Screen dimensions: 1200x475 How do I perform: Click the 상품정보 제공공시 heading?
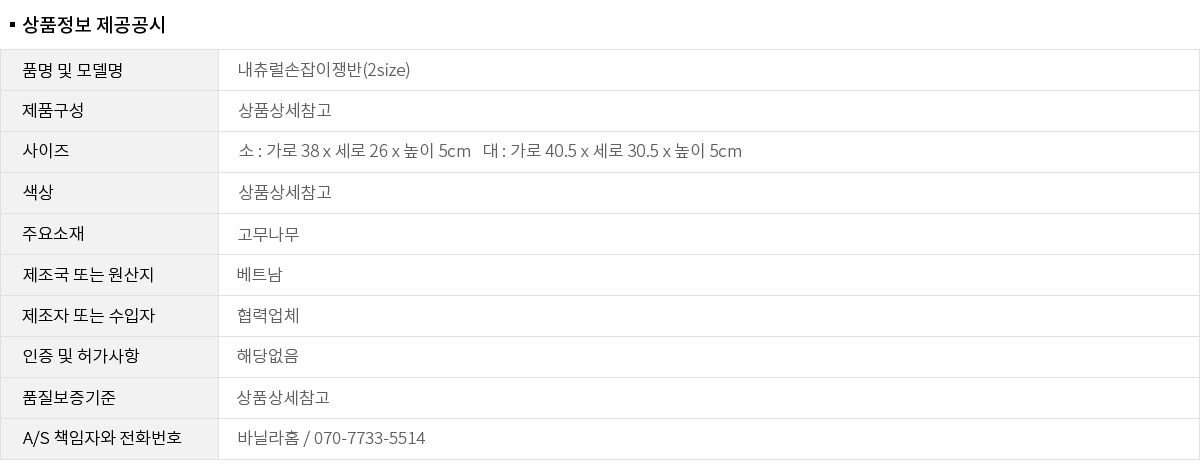tap(93, 25)
